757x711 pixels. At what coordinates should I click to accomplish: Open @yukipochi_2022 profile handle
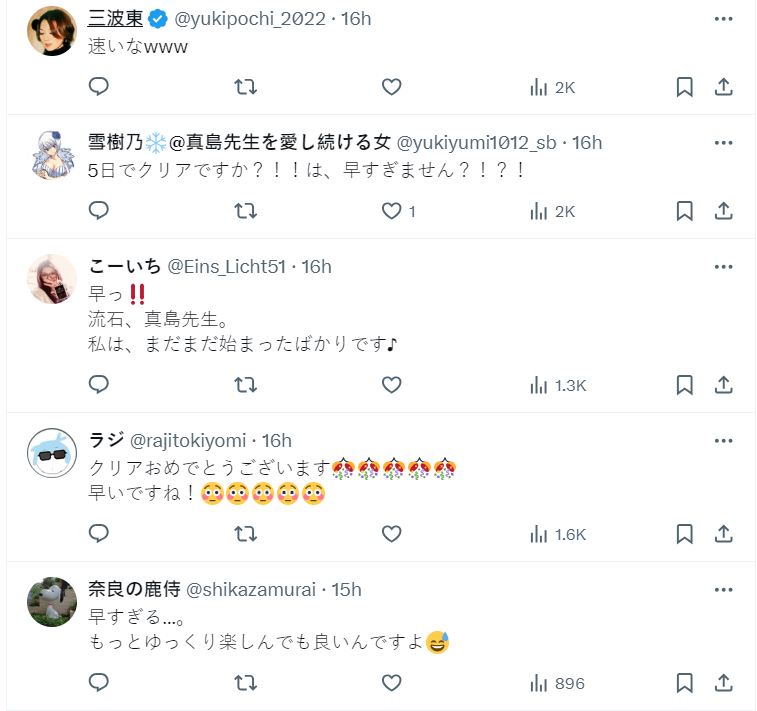coord(252,19)
